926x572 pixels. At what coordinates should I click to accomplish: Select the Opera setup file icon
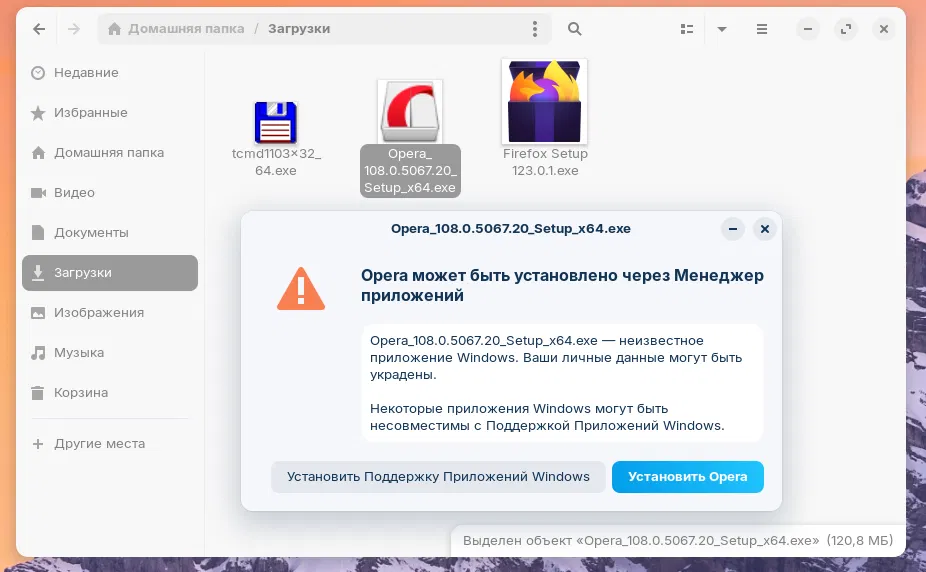coord(410,112)
